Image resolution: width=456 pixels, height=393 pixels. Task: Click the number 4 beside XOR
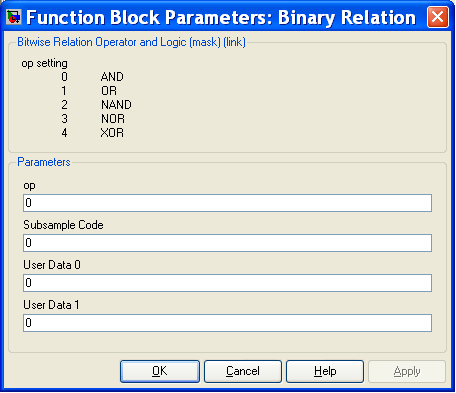click(x=64, y=133)
